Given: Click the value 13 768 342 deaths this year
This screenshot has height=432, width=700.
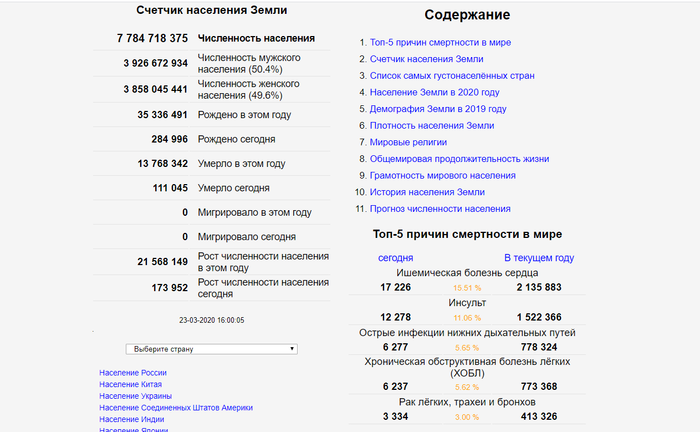Looking at the screenshot, I should tap(162, 164).
